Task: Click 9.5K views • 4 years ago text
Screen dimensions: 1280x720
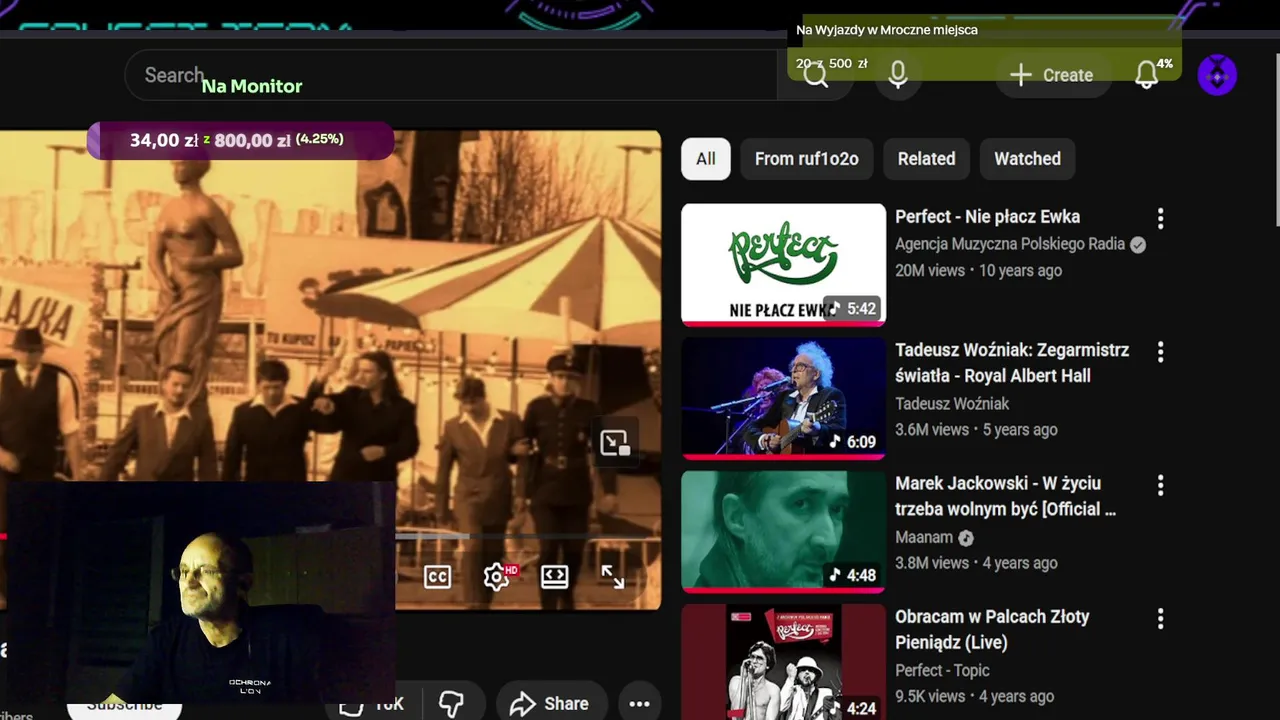Action: pos(975,696)
